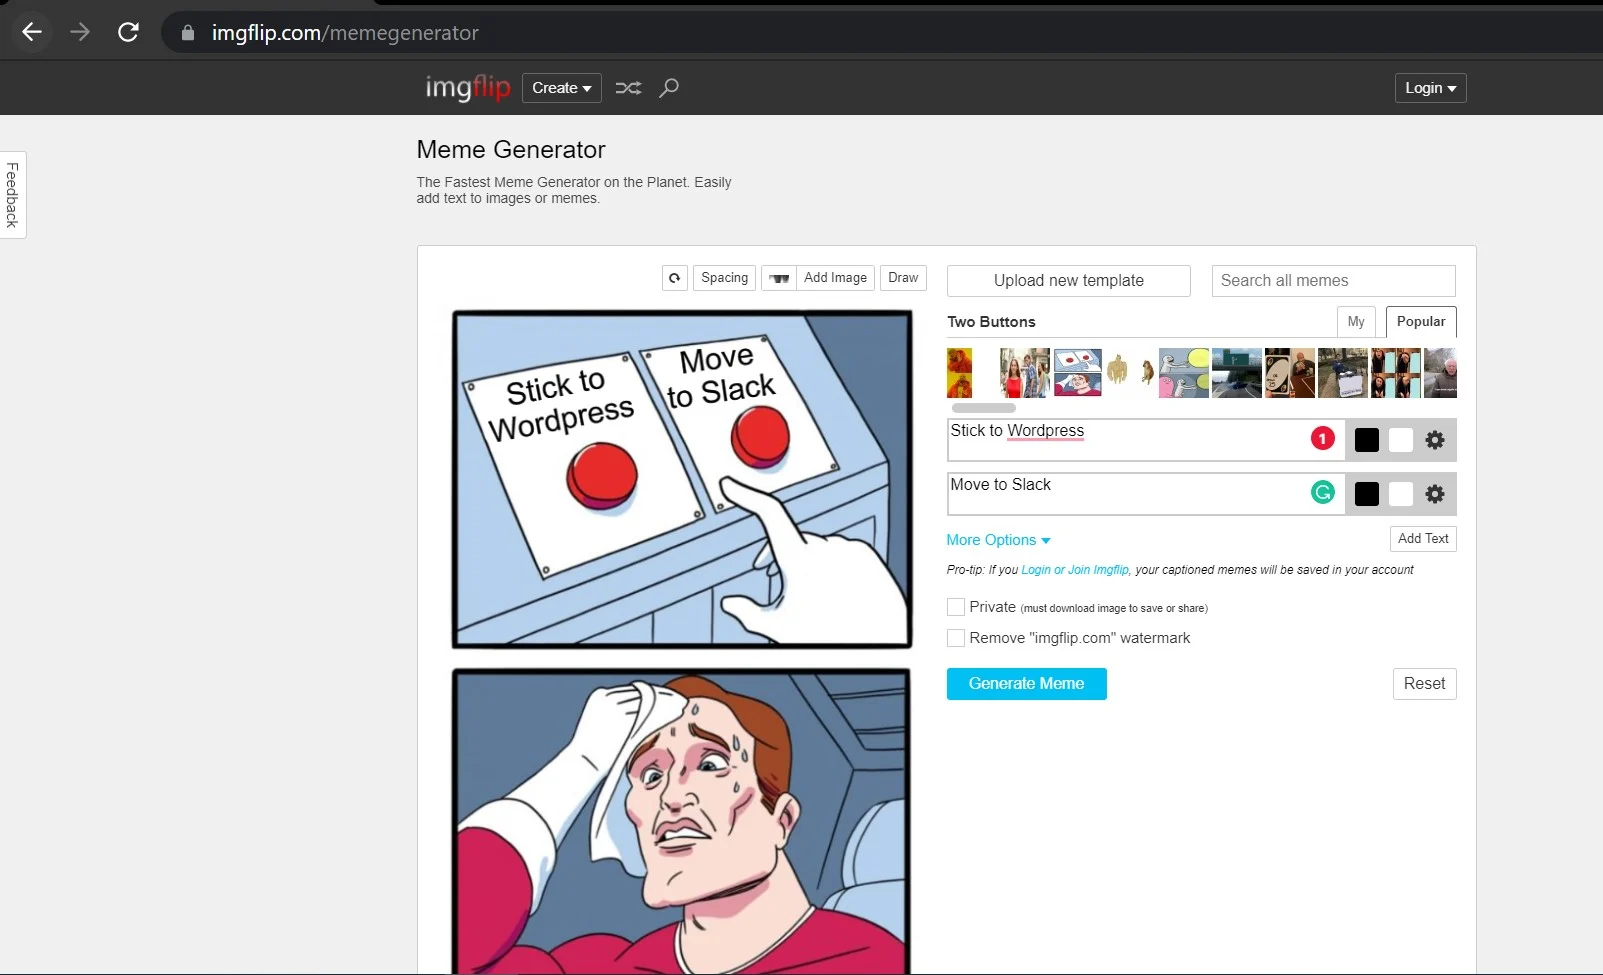
Task: Pick black font color for Stick to Wordpress
Action: coord(1367,440)
